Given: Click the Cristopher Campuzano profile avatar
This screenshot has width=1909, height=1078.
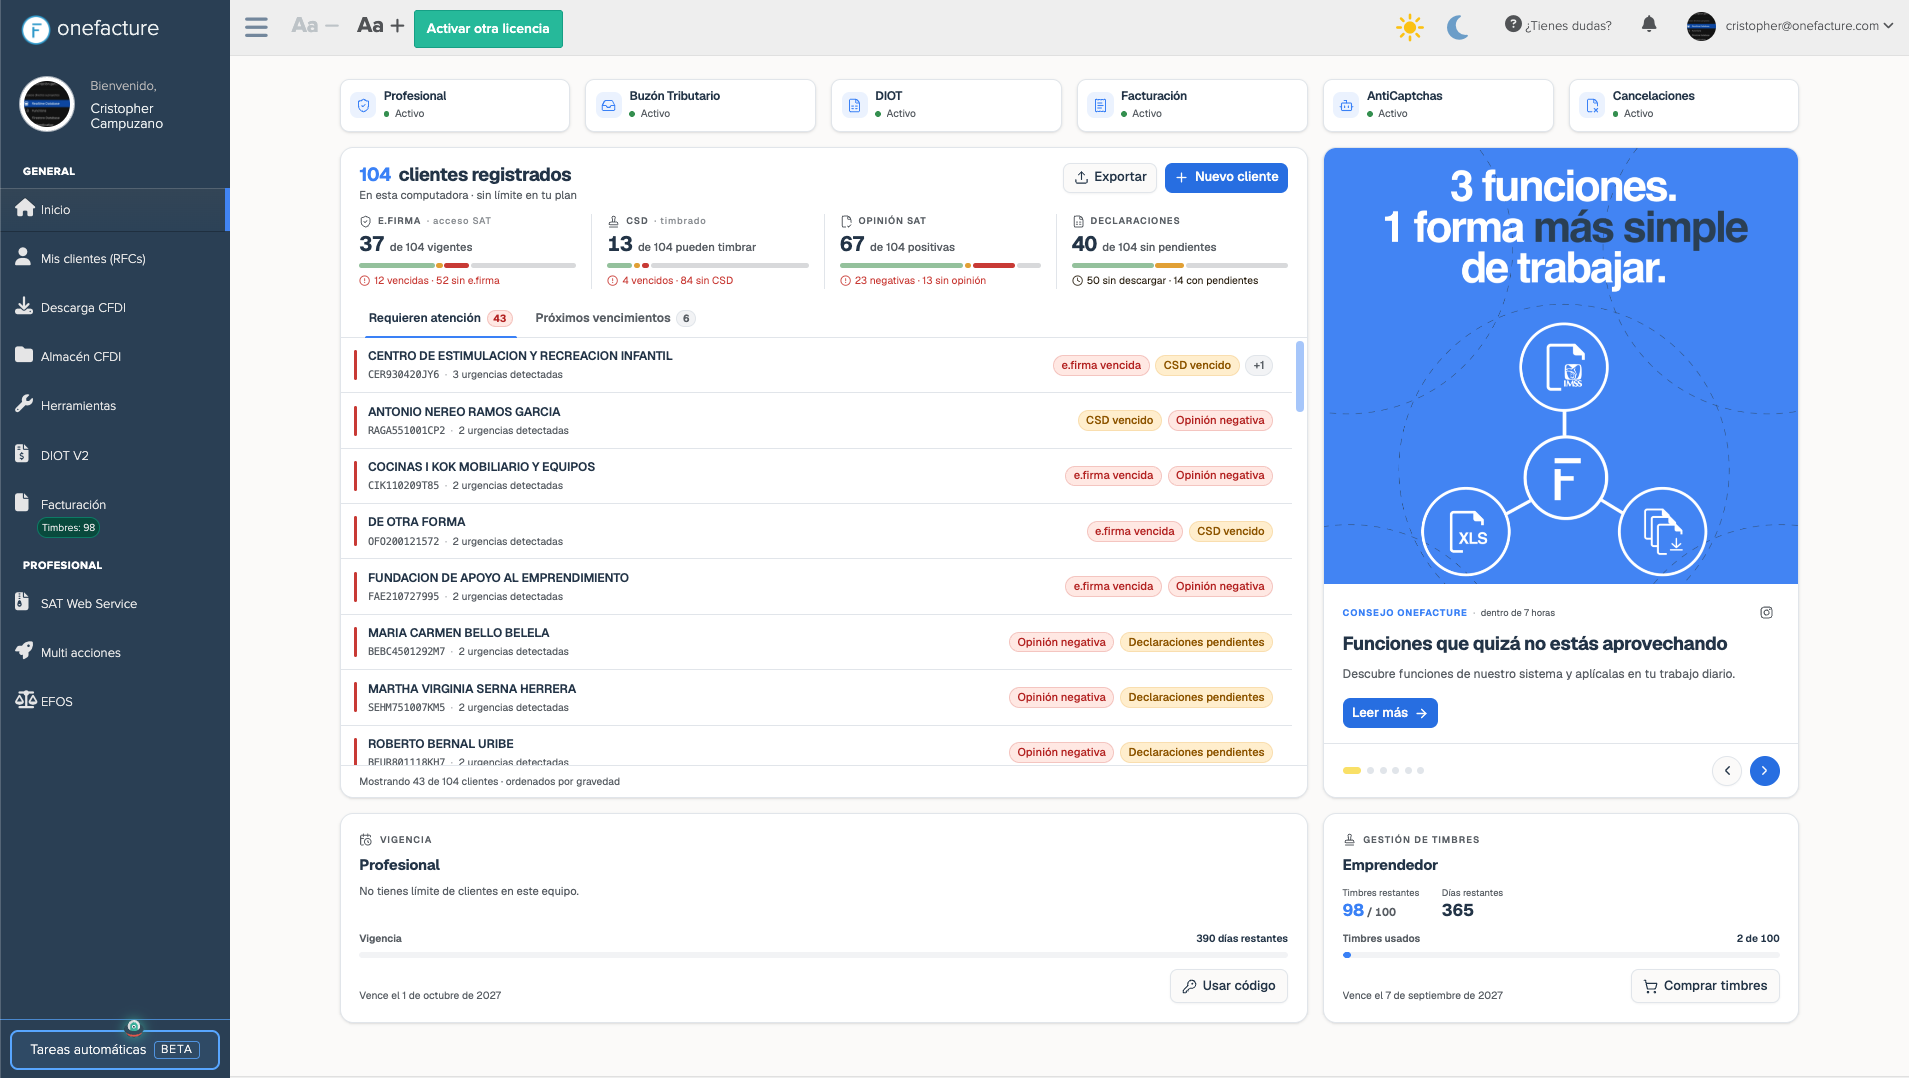Looking at the screenshot, I should click(x=47, y=104).
